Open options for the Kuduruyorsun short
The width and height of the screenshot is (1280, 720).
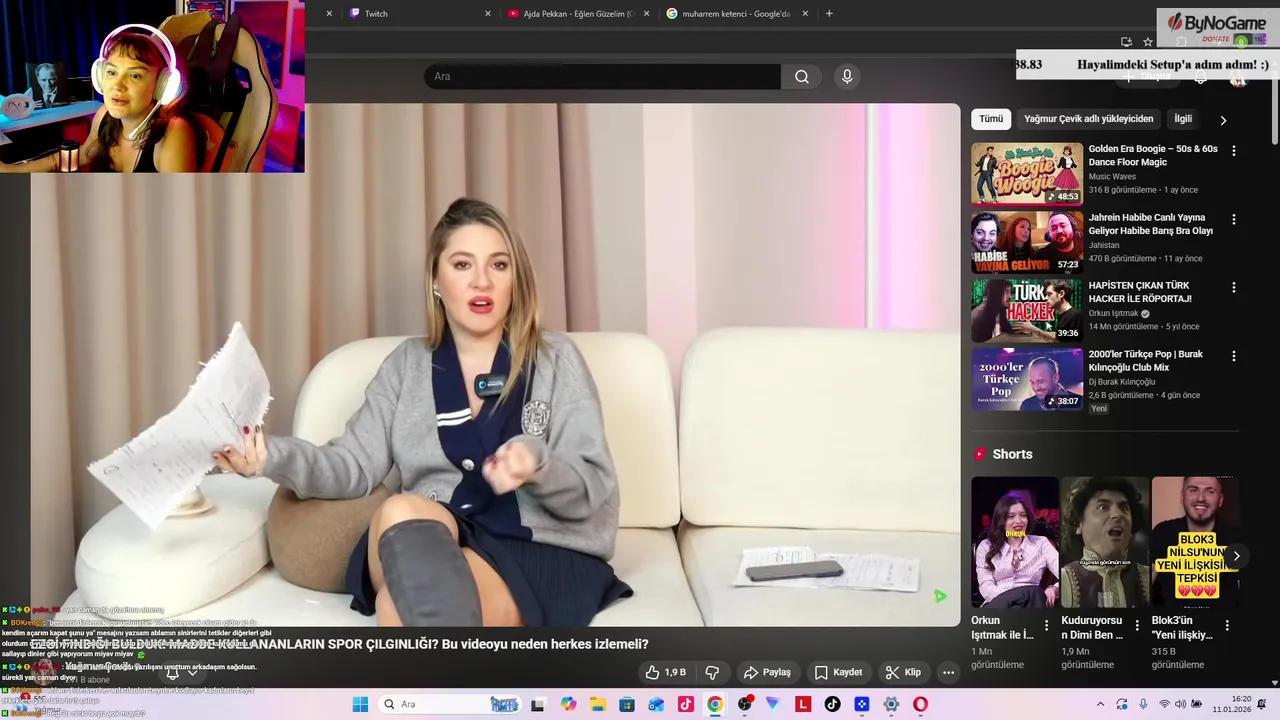1137,626
